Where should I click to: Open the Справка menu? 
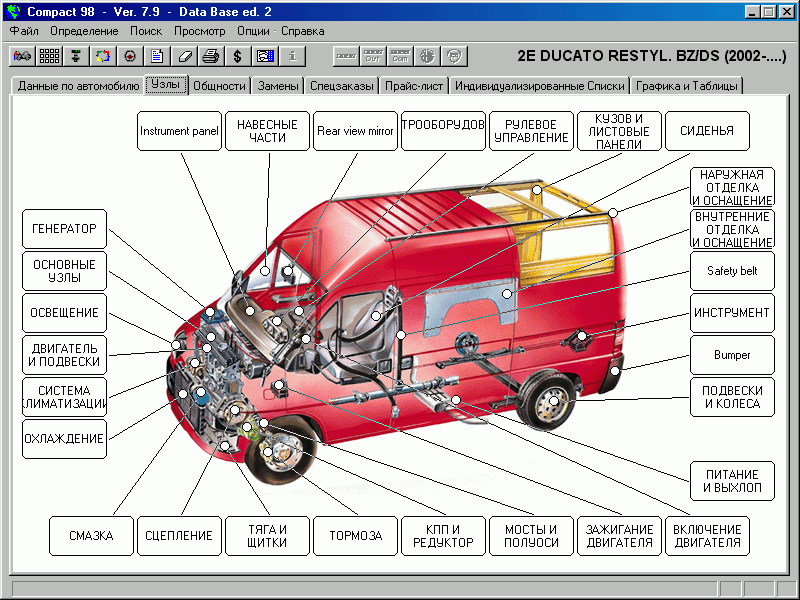click(303, 31)
